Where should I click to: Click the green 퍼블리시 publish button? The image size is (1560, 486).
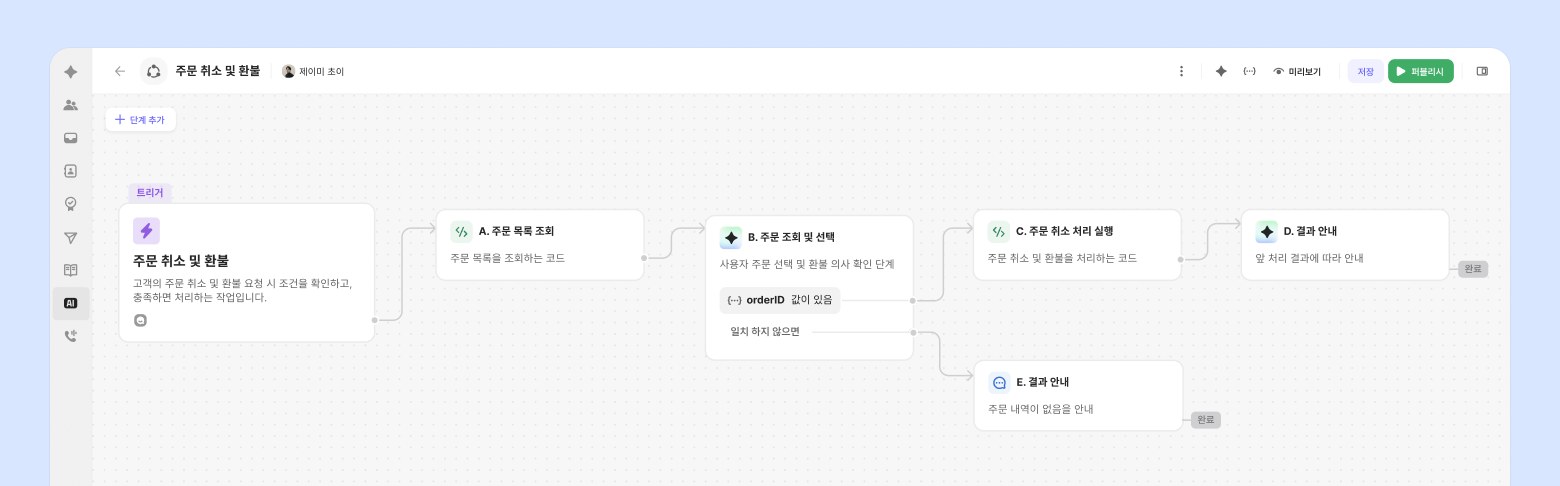click(1420, 71)
